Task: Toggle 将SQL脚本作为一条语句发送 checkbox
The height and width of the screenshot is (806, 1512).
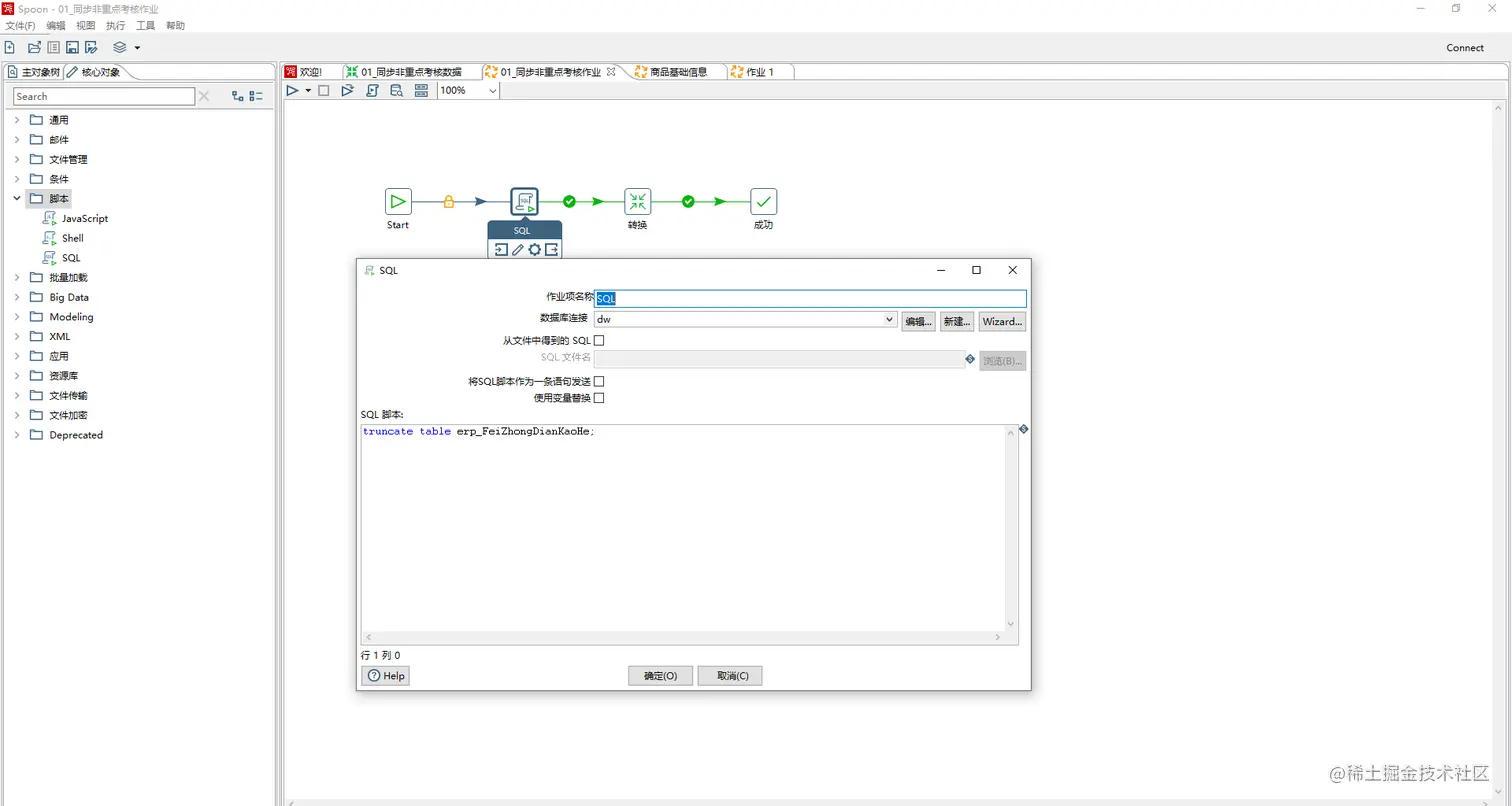Action: pos(599,381)
